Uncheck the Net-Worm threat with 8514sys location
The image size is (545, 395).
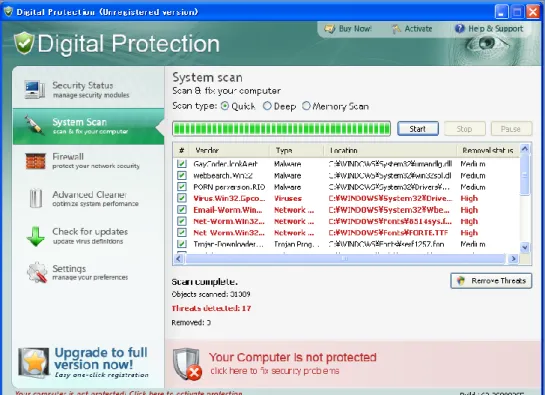tap(181, 221)
